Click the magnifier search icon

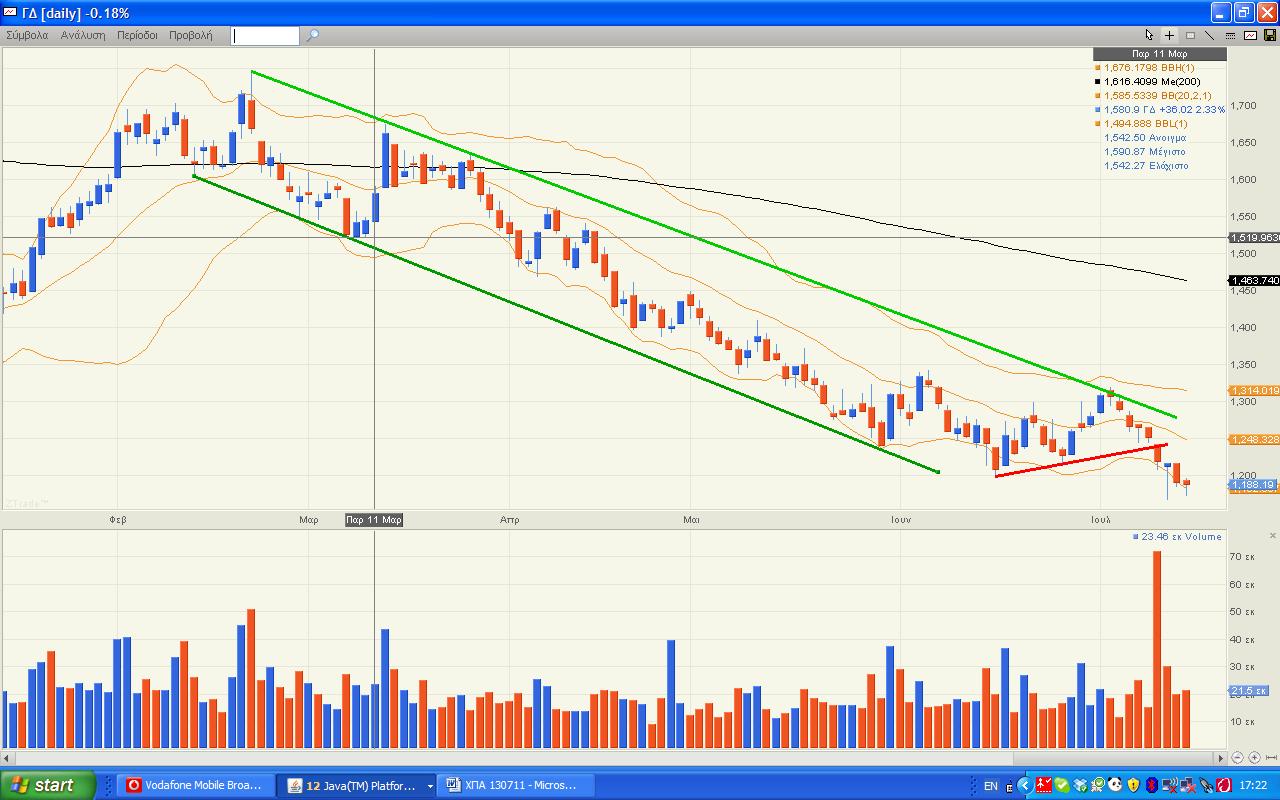pyautogui.click(x=312, y=35)
